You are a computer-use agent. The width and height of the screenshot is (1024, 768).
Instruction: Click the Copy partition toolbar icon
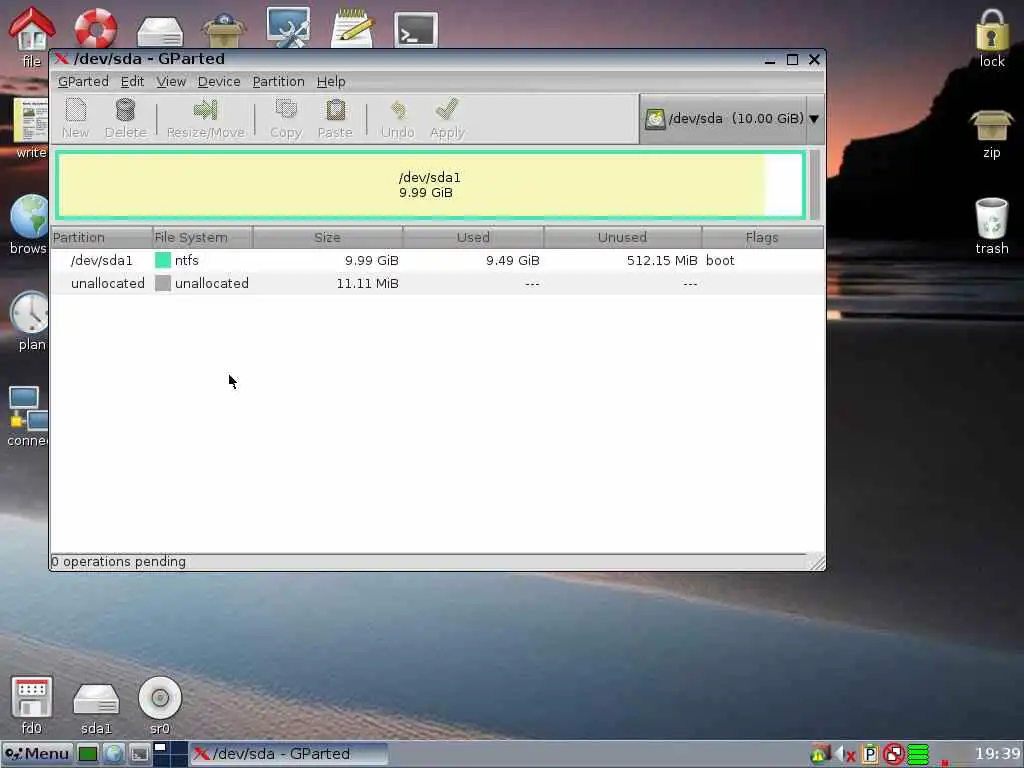(286, 118)
